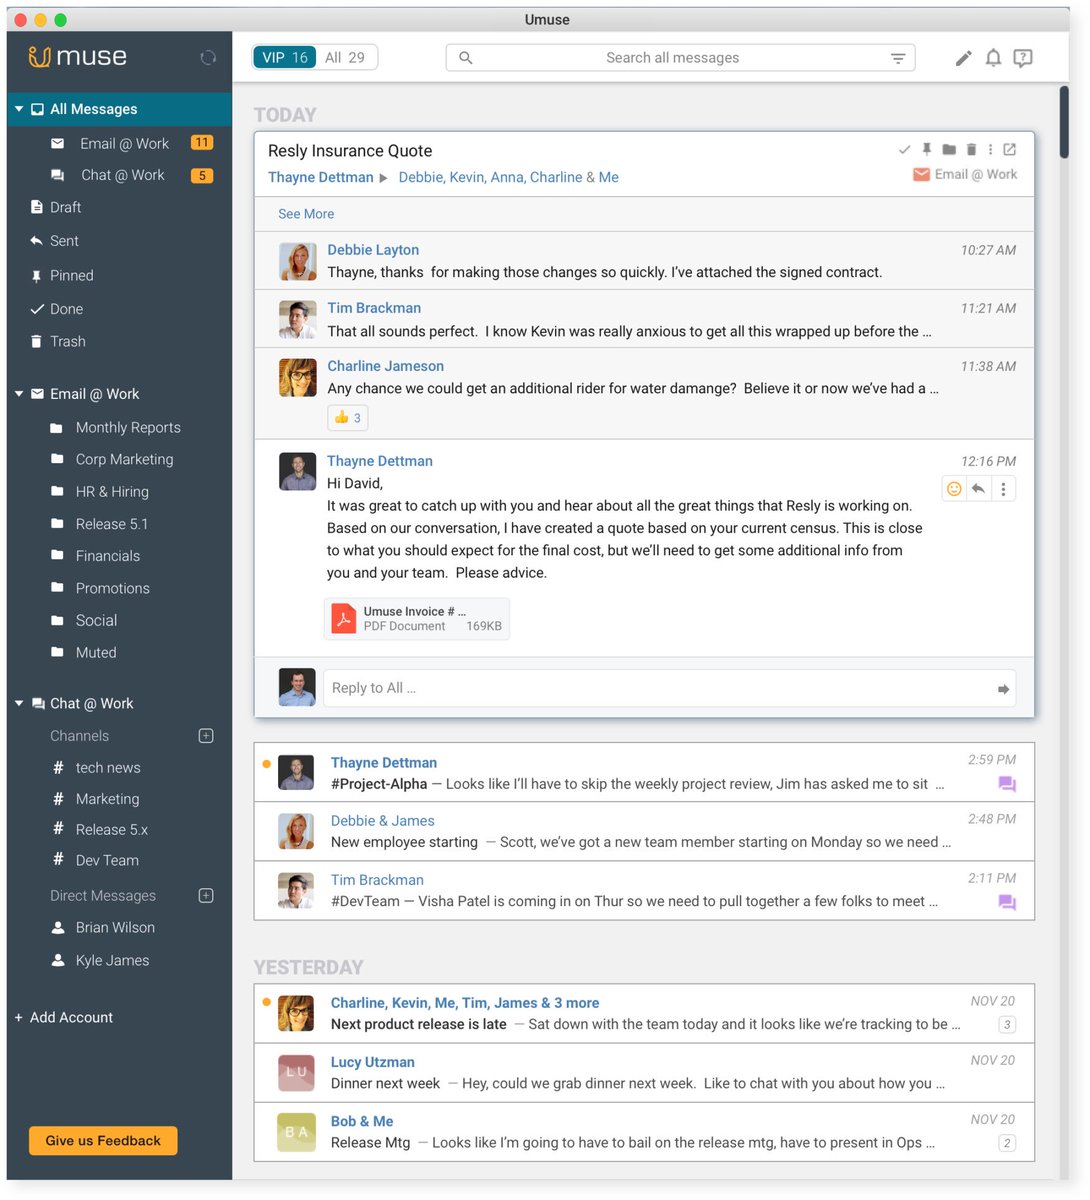The height and width of the screenshot is (1200, 1090).
Task: Open search filter options icon
Action: pos(899,57)
